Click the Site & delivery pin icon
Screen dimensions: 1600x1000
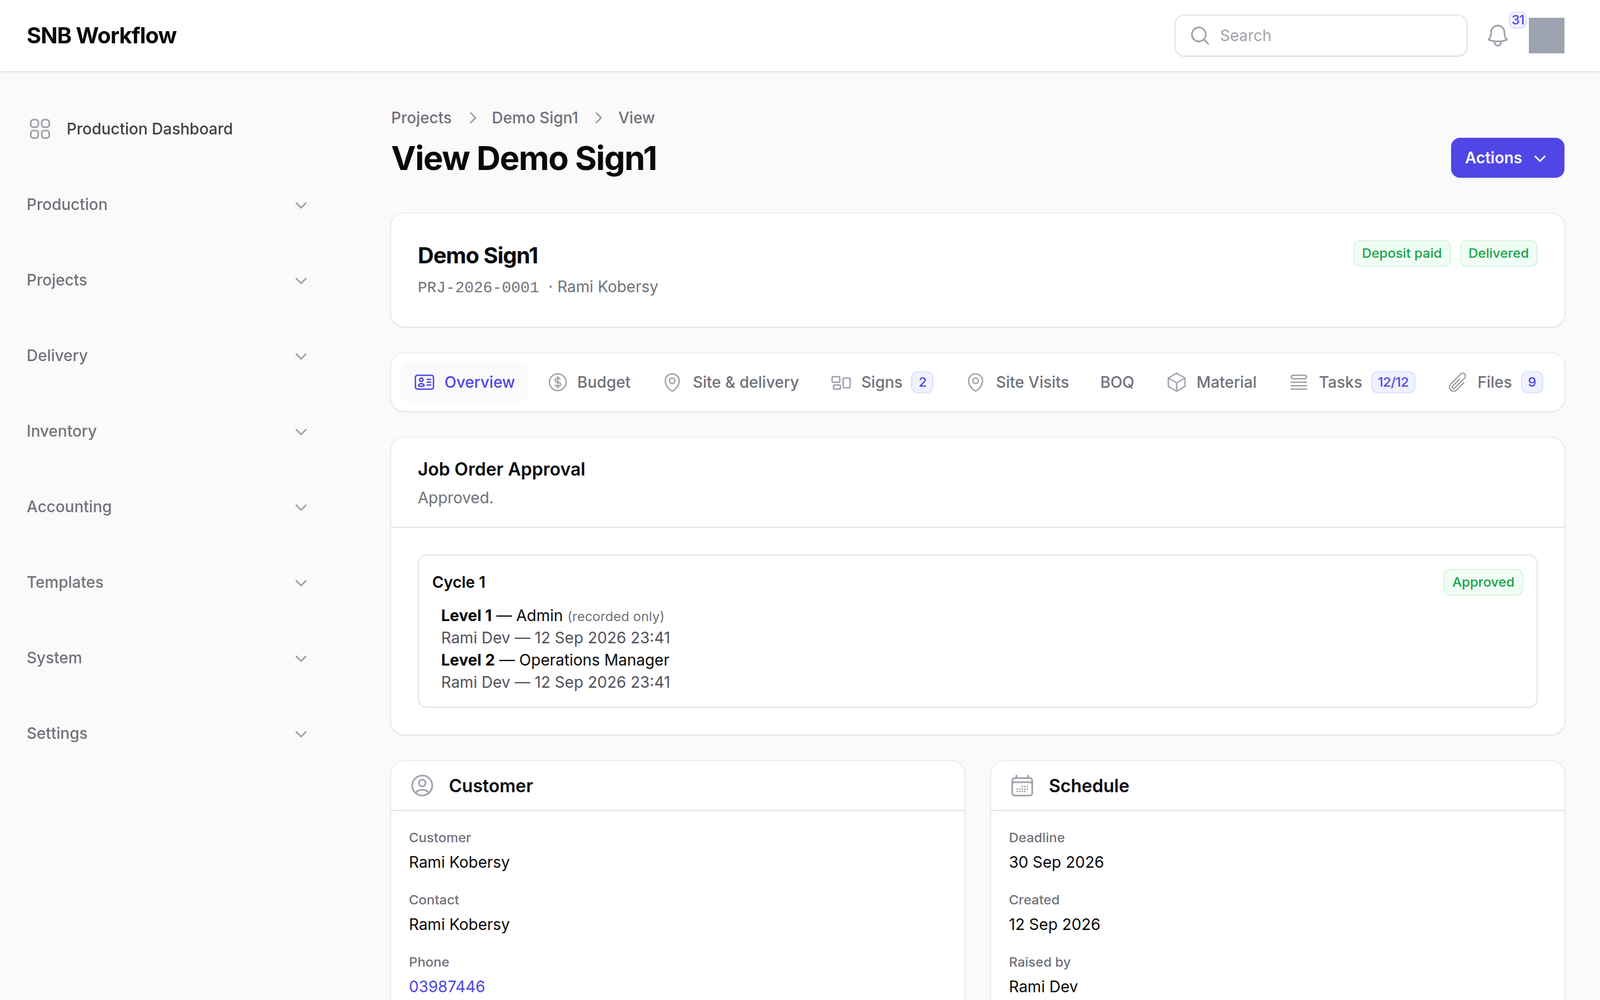tap(672, 382)
